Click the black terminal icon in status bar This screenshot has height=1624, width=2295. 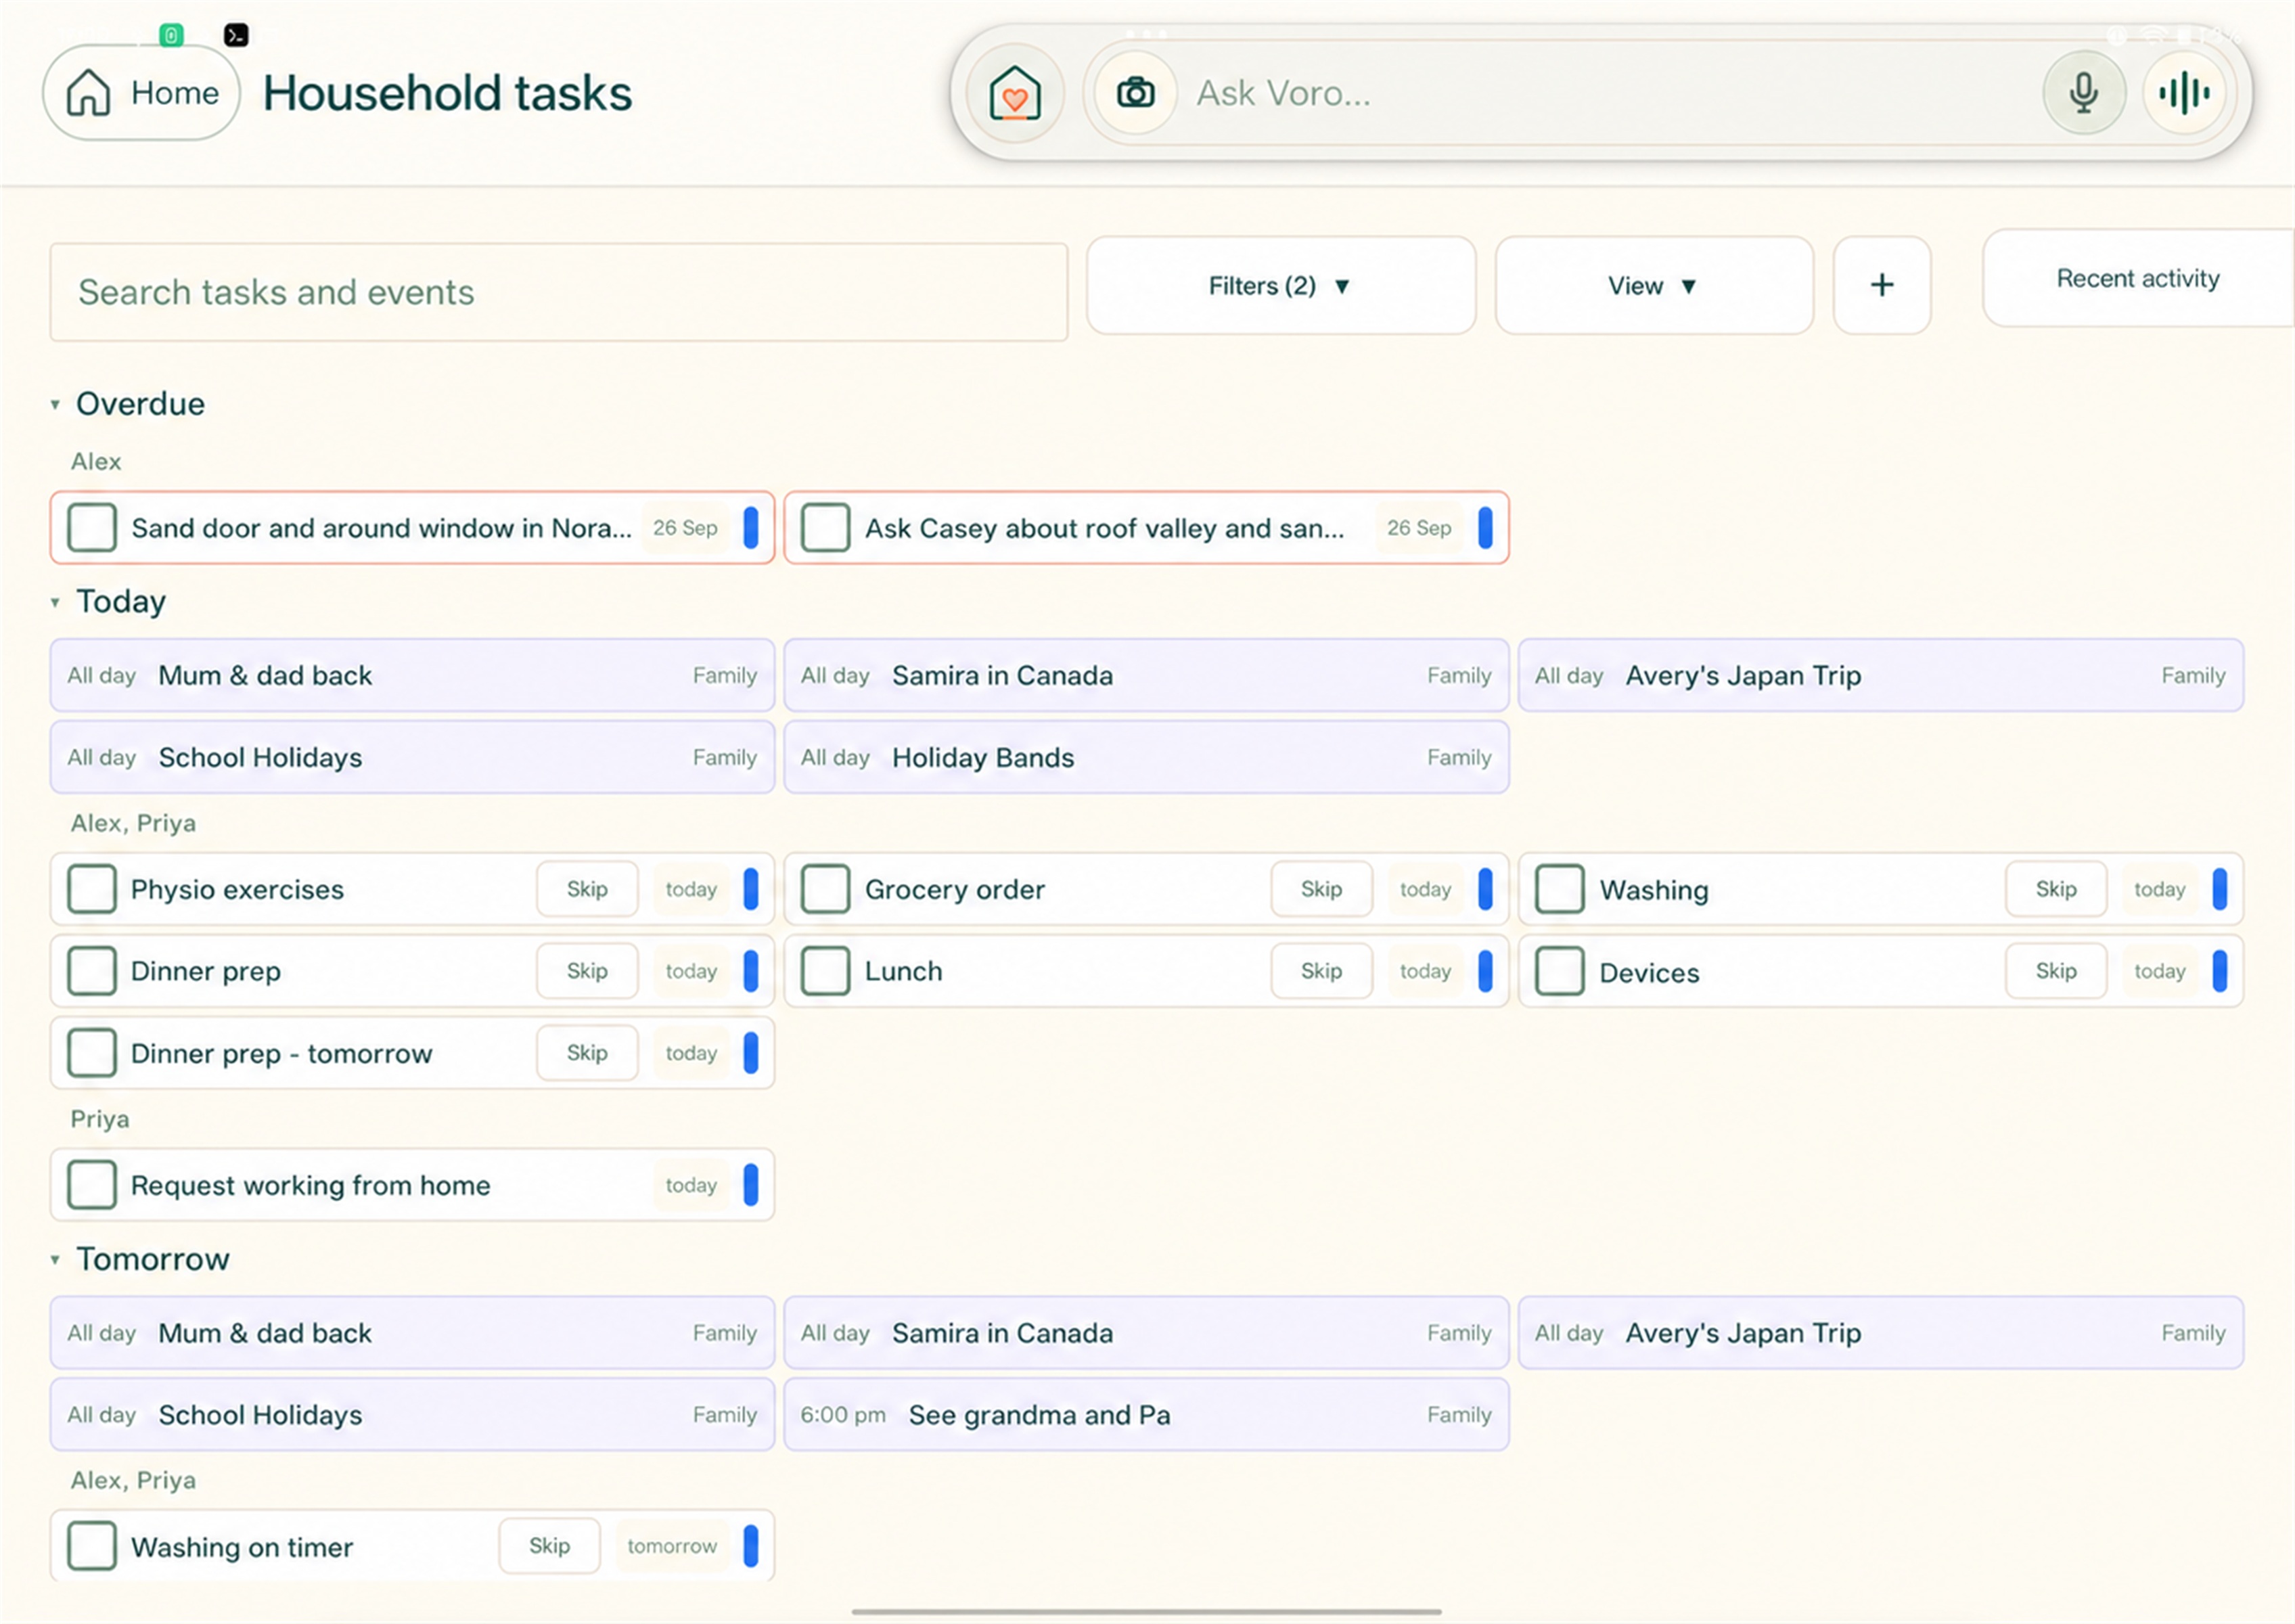pyautogui.click(x=236, y=35)
